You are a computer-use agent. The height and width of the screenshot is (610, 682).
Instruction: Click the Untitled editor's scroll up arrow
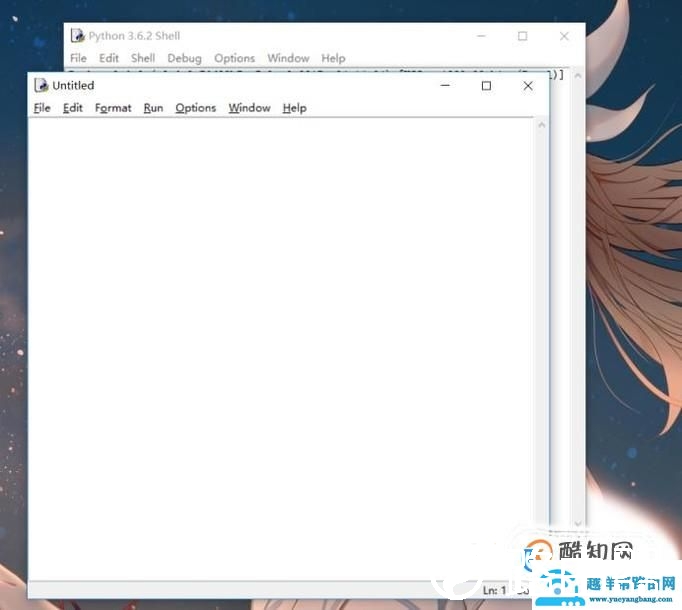point(542,125)
